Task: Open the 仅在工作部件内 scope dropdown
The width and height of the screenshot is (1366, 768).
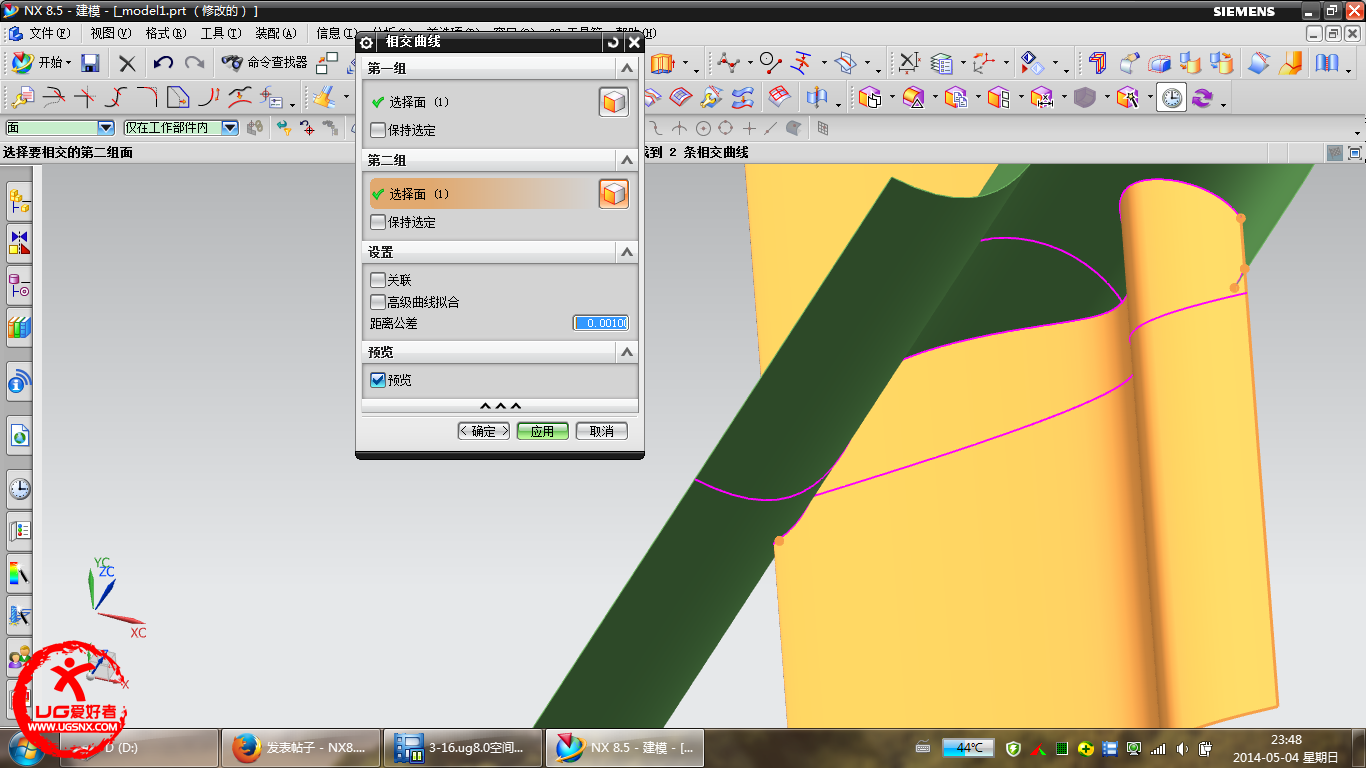Action: coord(229,128)
